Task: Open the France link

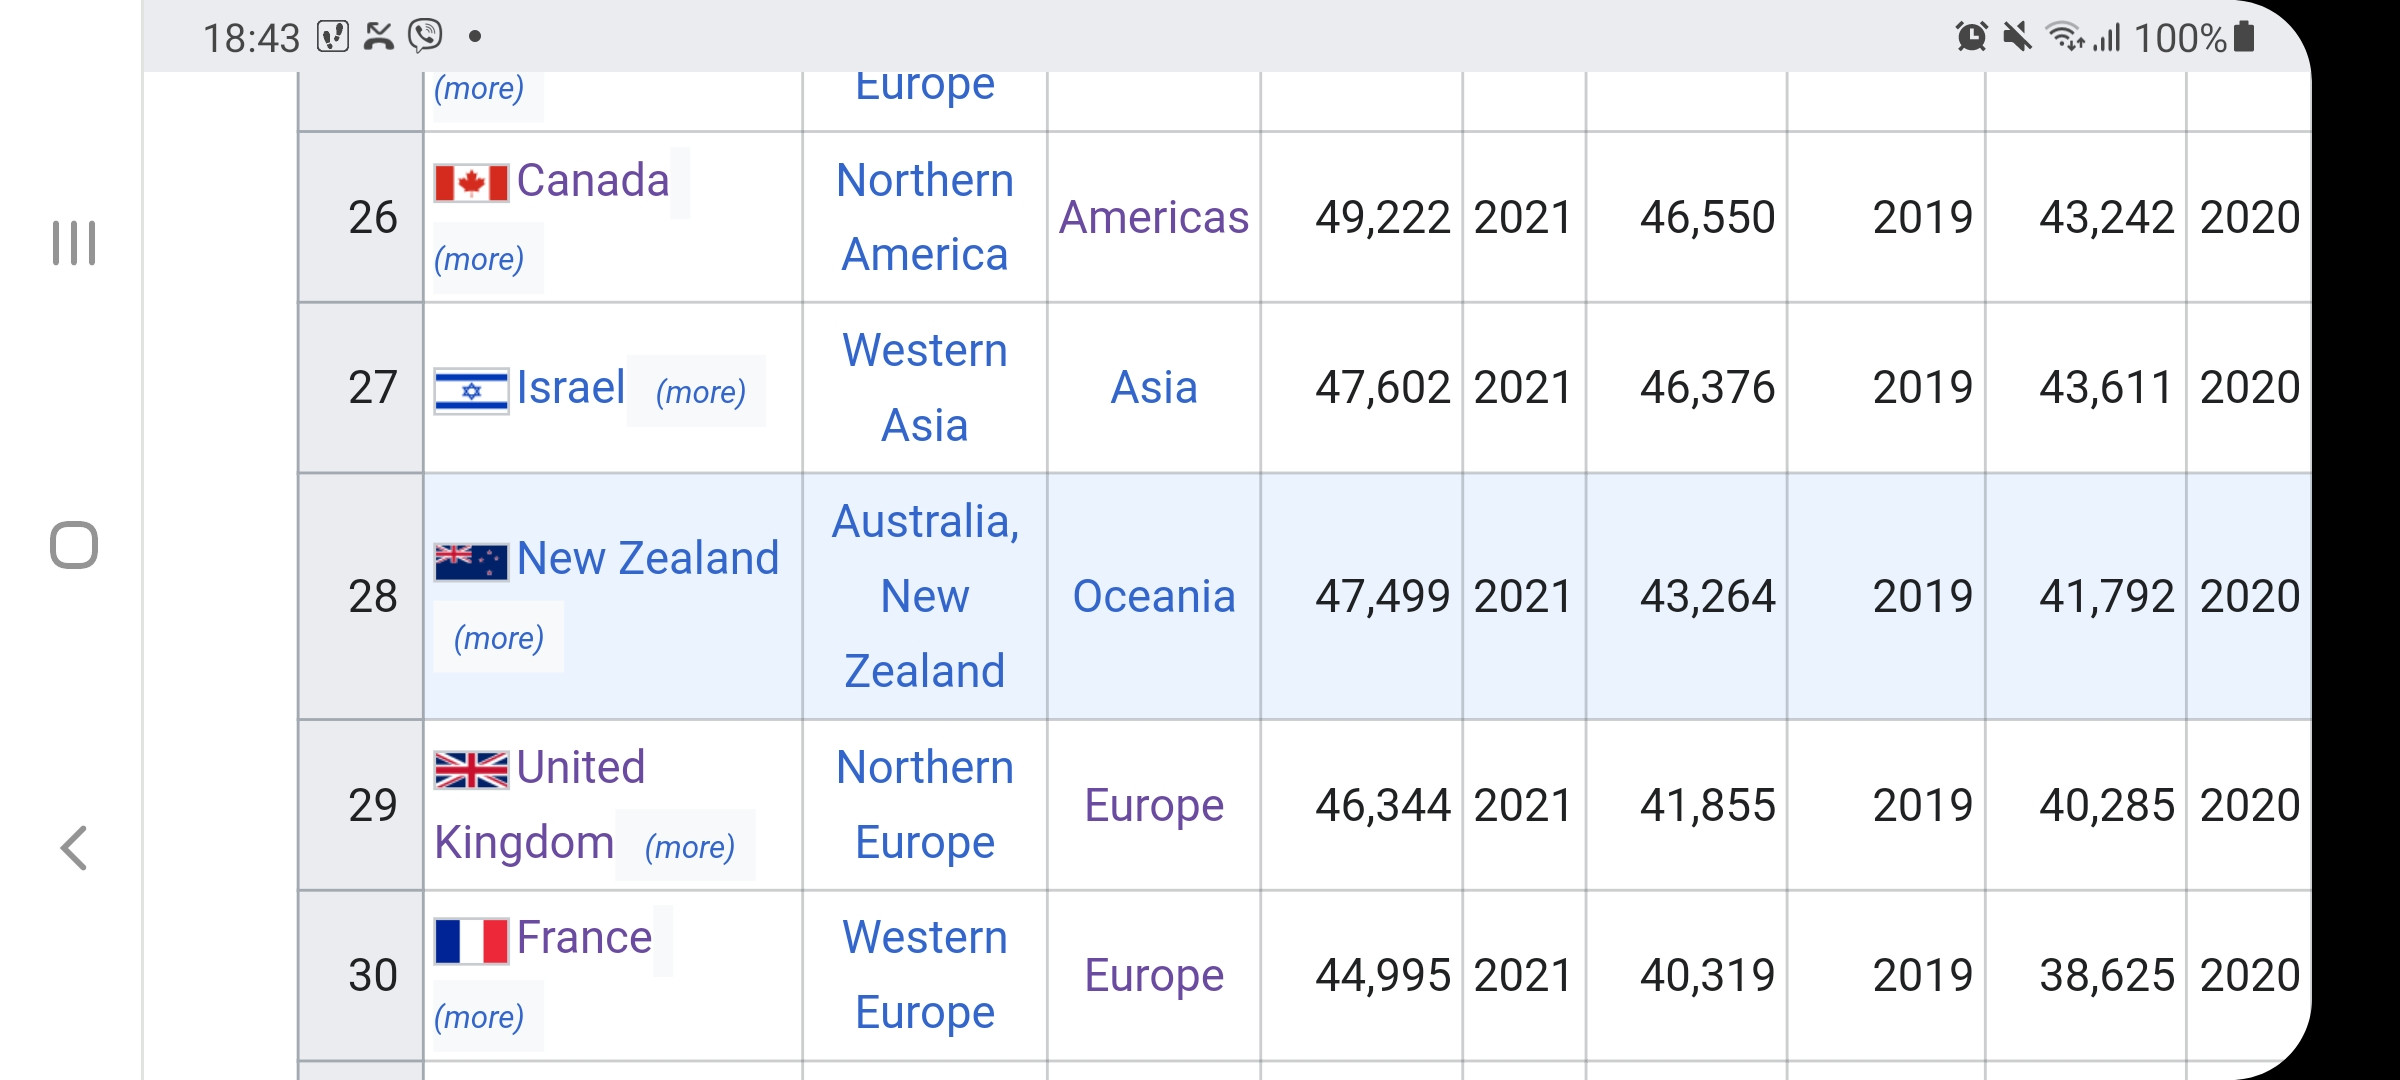Action: (x=584, y=938)
